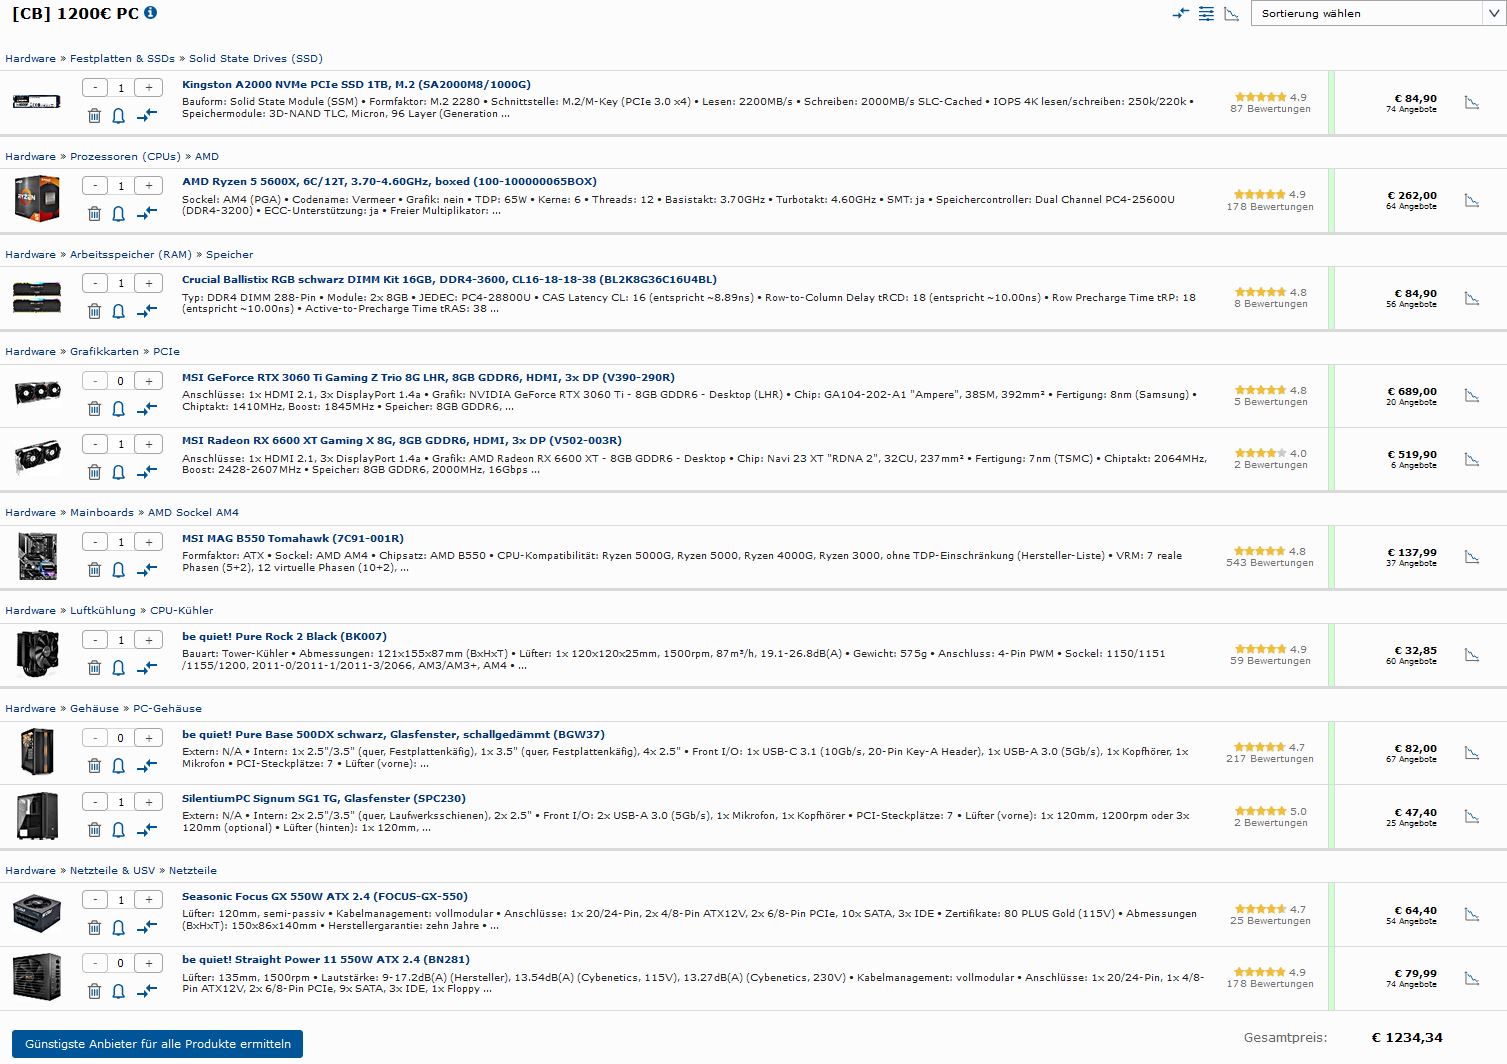Increase quantity of be quiet! Pure Base 500DX
The image size is (1507, 1064).
click(x=149, y=738)
